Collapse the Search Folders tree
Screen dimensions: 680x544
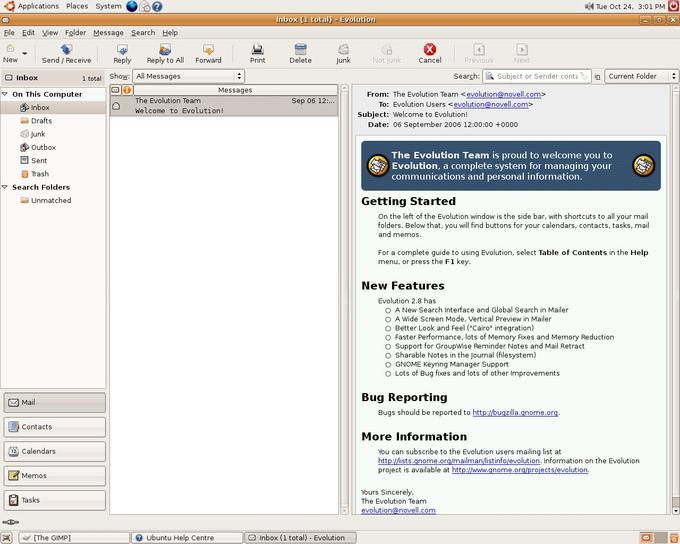(x=5, y=187)
